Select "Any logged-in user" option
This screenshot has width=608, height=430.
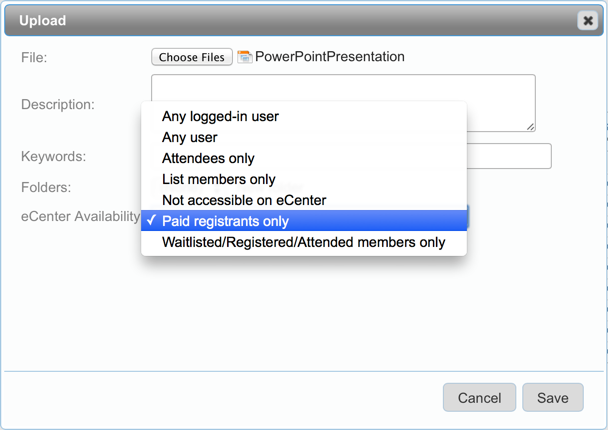click(220, 116)
